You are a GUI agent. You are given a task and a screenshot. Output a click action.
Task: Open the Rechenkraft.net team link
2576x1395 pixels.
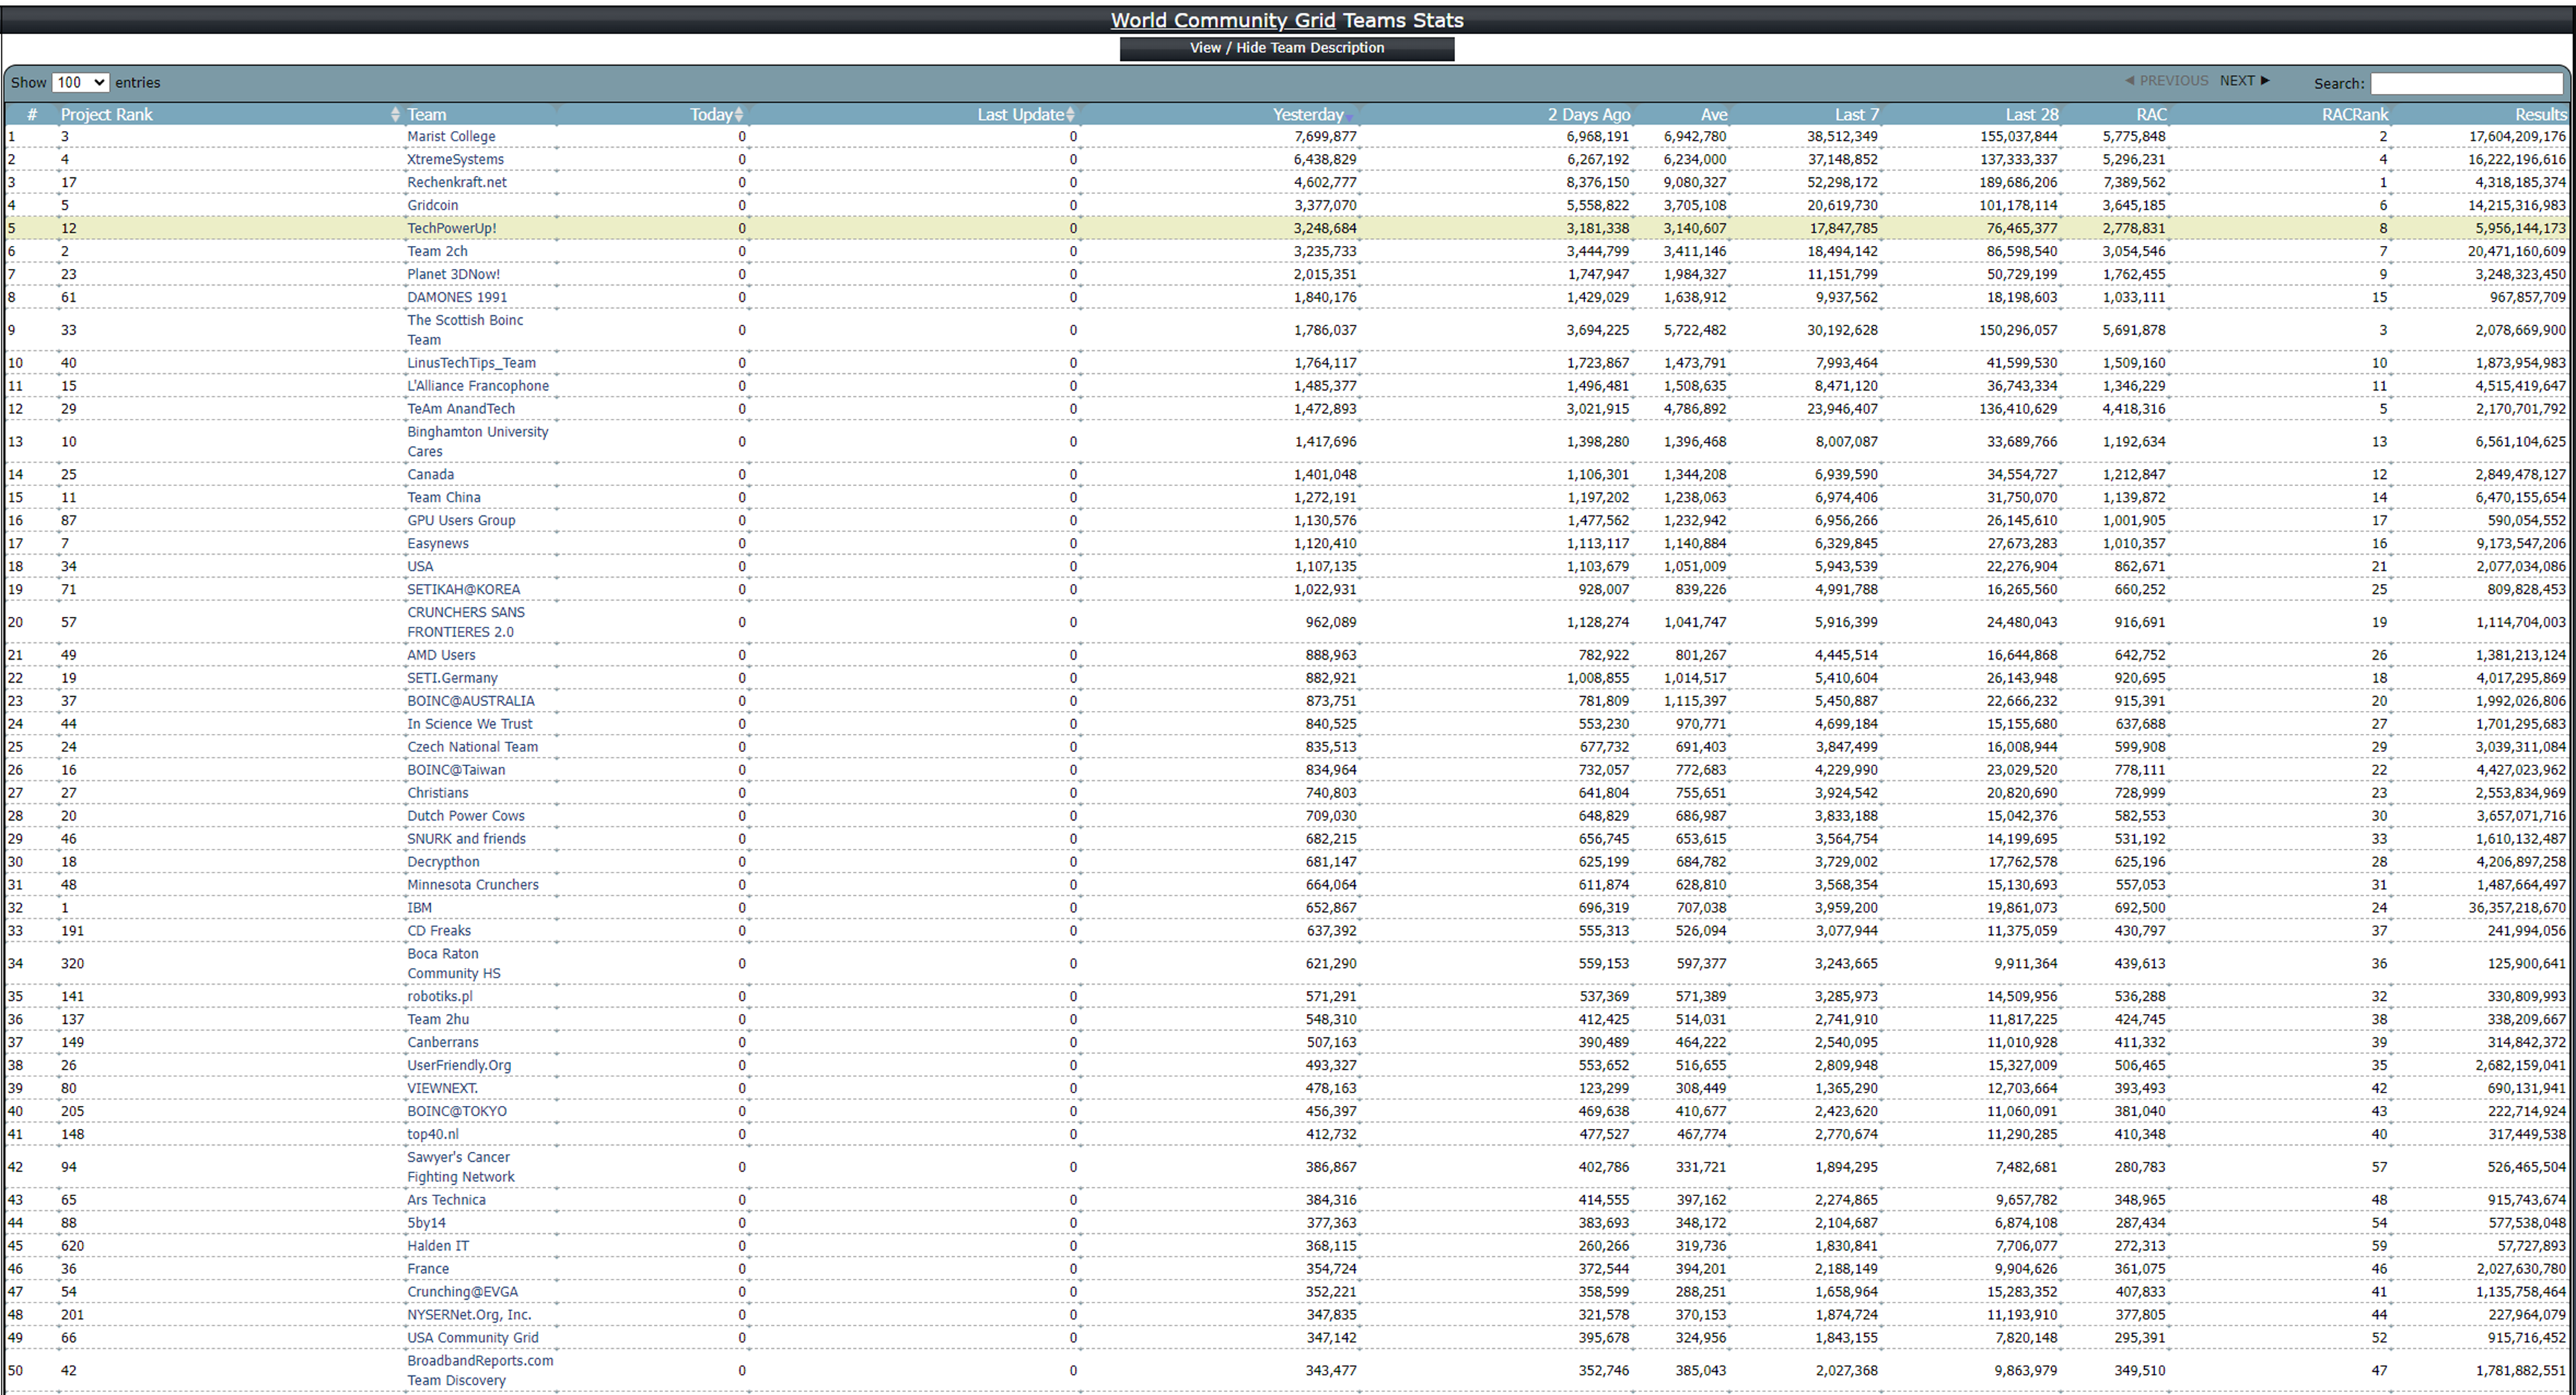point(457,182)
